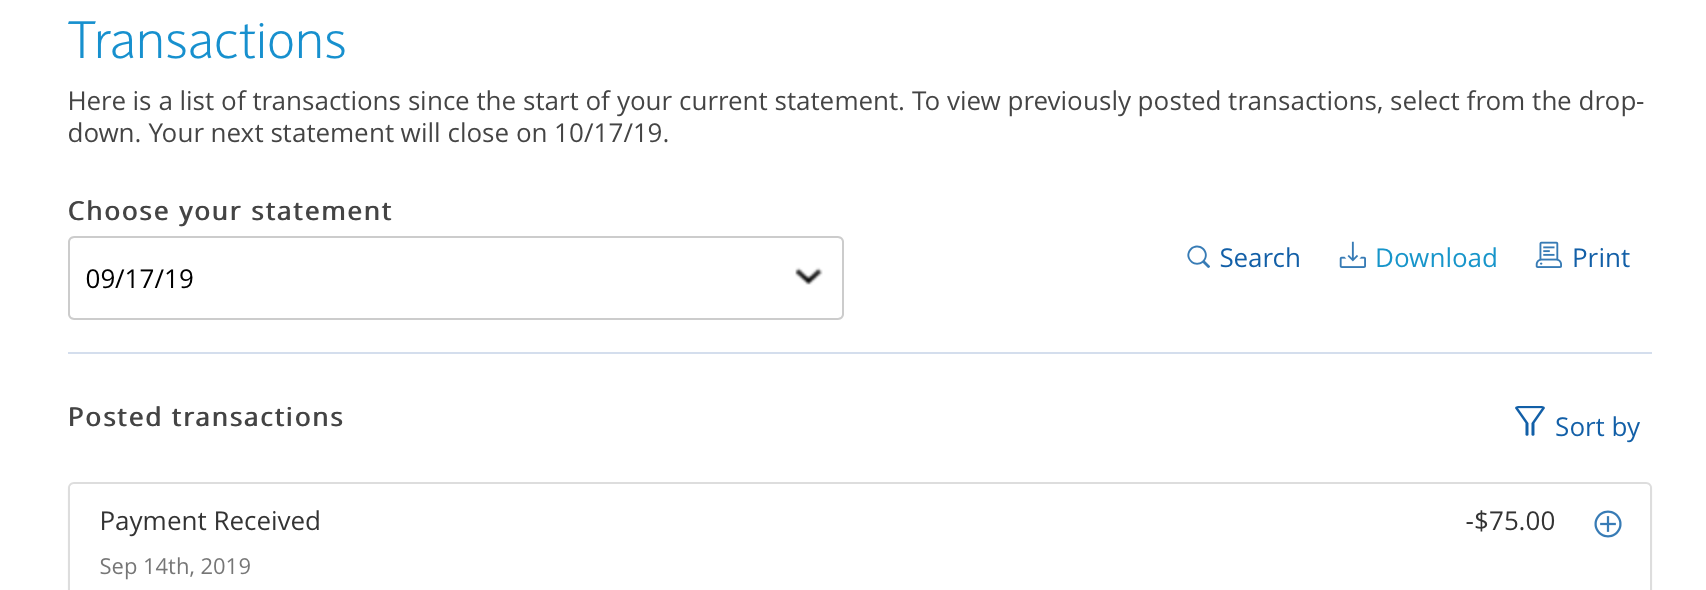Open the Search transactions link
Image resolution: width=1706 pixels, height=590 pixels.
click(x=1259, y=258)
